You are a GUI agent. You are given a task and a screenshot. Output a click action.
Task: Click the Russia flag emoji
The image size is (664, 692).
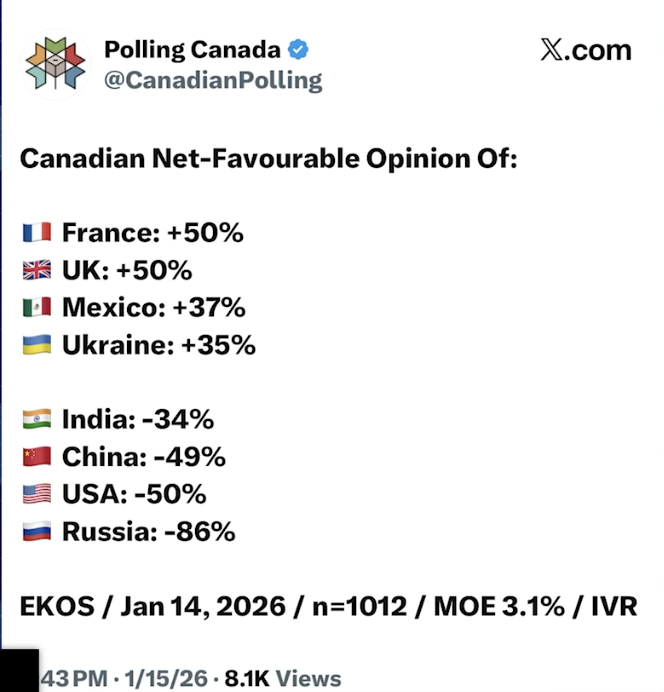click(x=37, y=533)
